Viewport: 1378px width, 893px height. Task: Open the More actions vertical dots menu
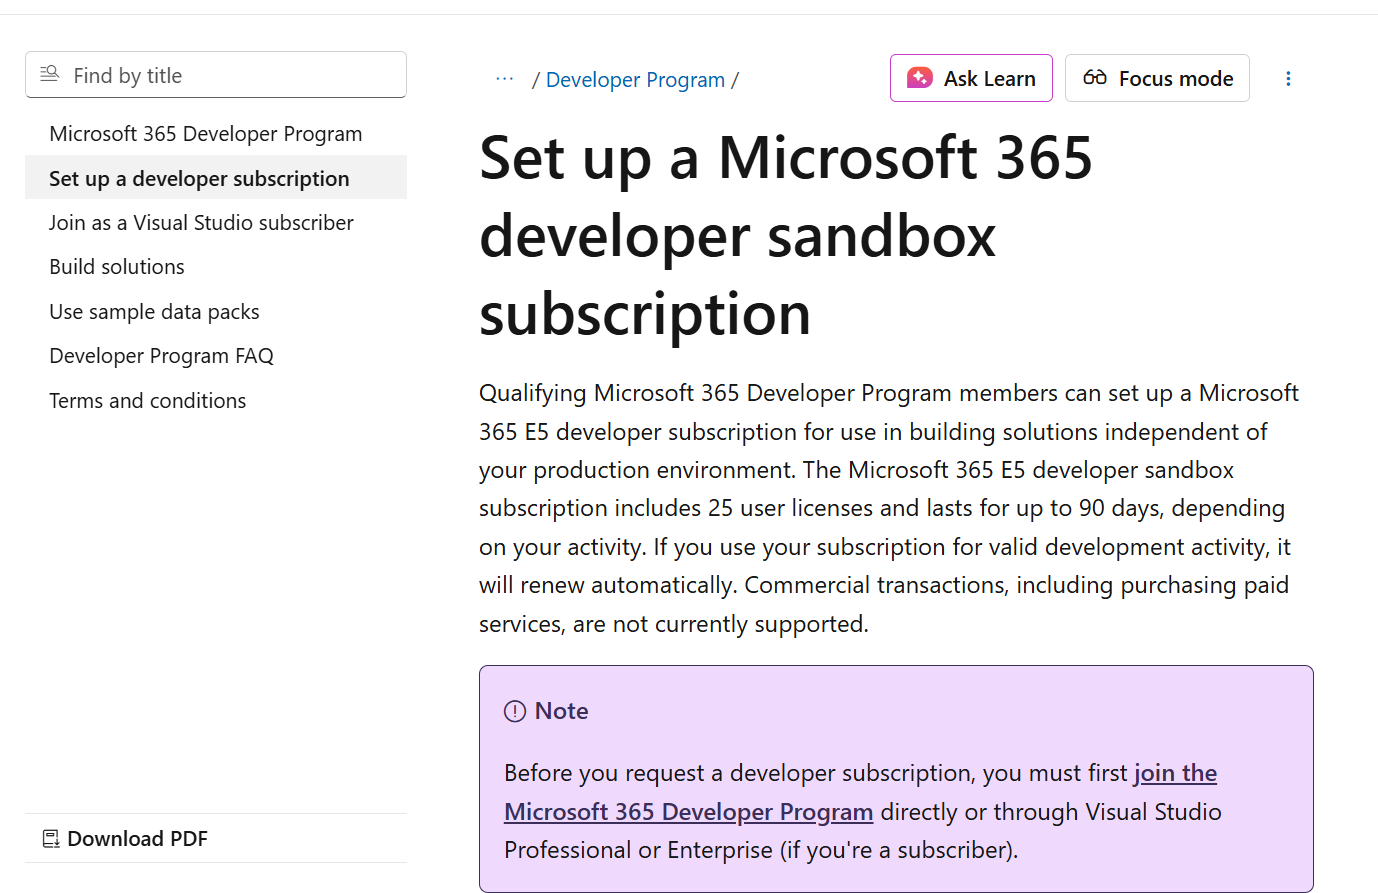[x=1288, y=78]
